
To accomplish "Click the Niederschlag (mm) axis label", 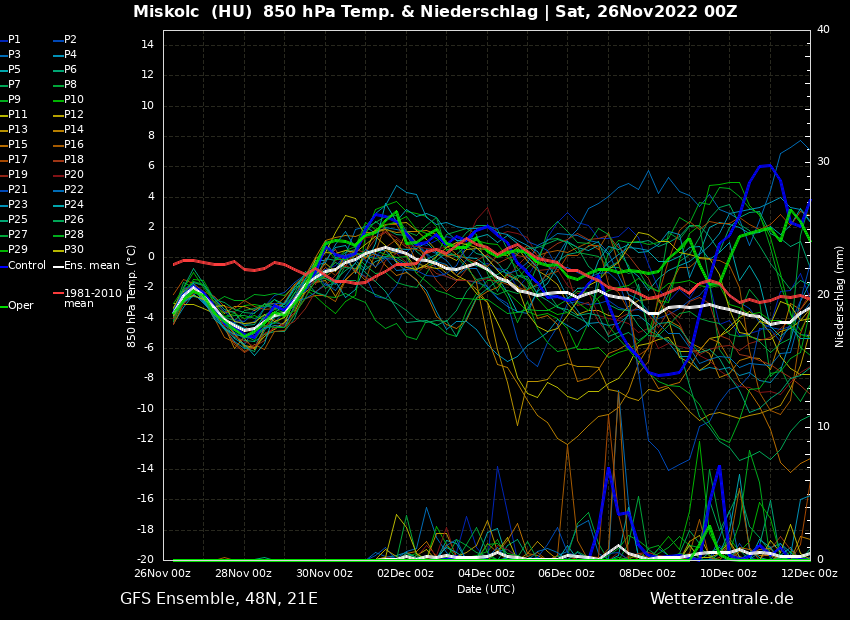I will point(840,296).
